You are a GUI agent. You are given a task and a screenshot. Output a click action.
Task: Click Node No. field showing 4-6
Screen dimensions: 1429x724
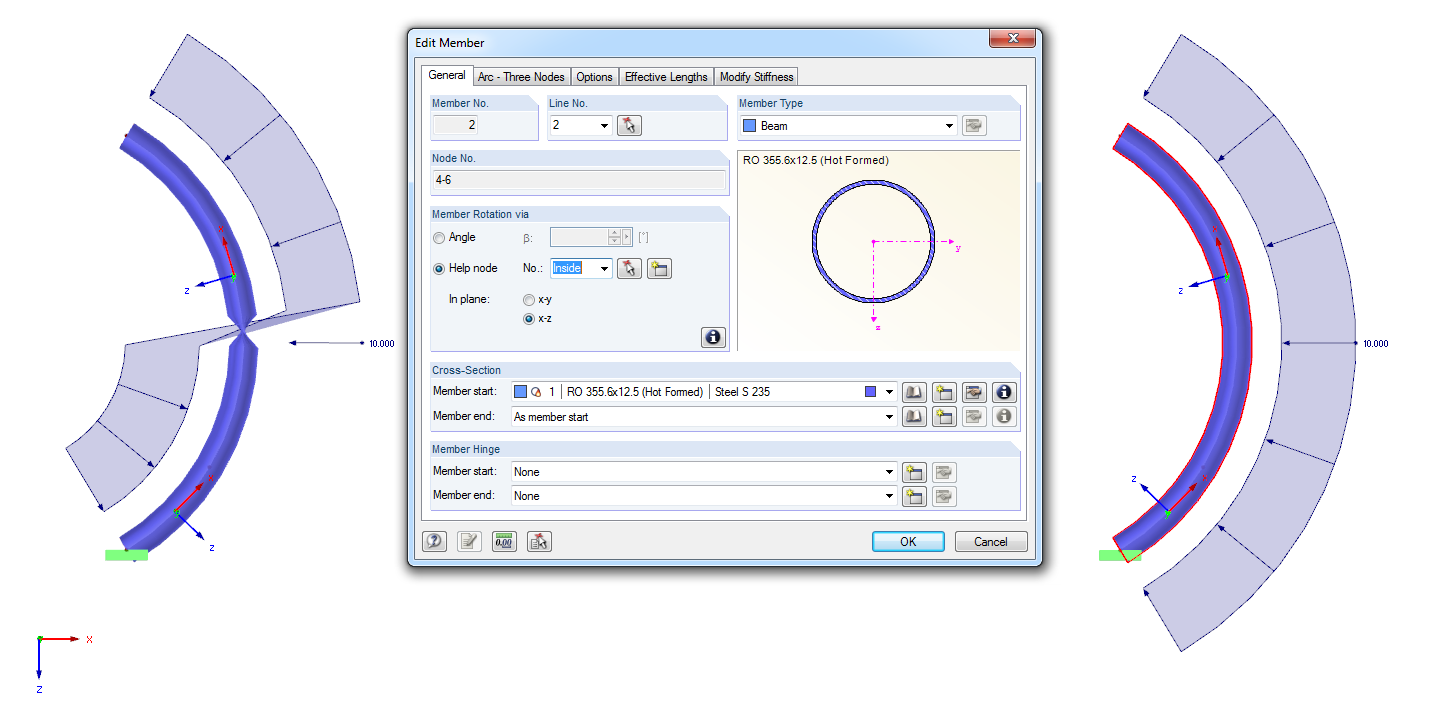[x=579, y=180]
